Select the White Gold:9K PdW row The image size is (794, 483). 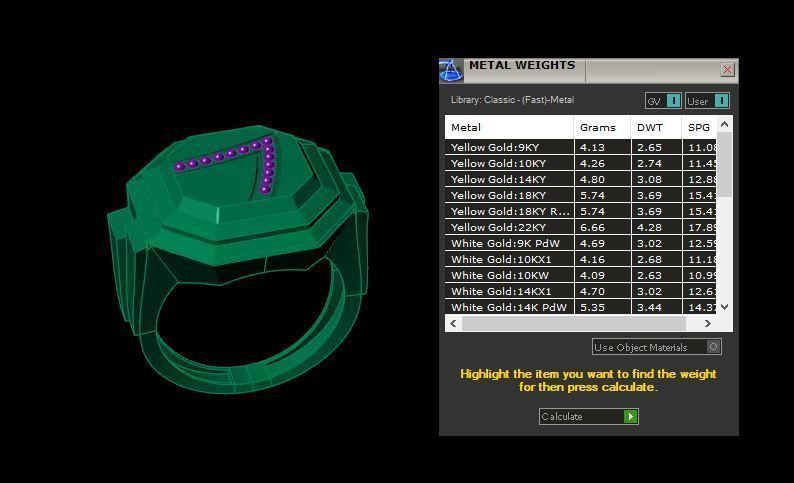point(581,243)
